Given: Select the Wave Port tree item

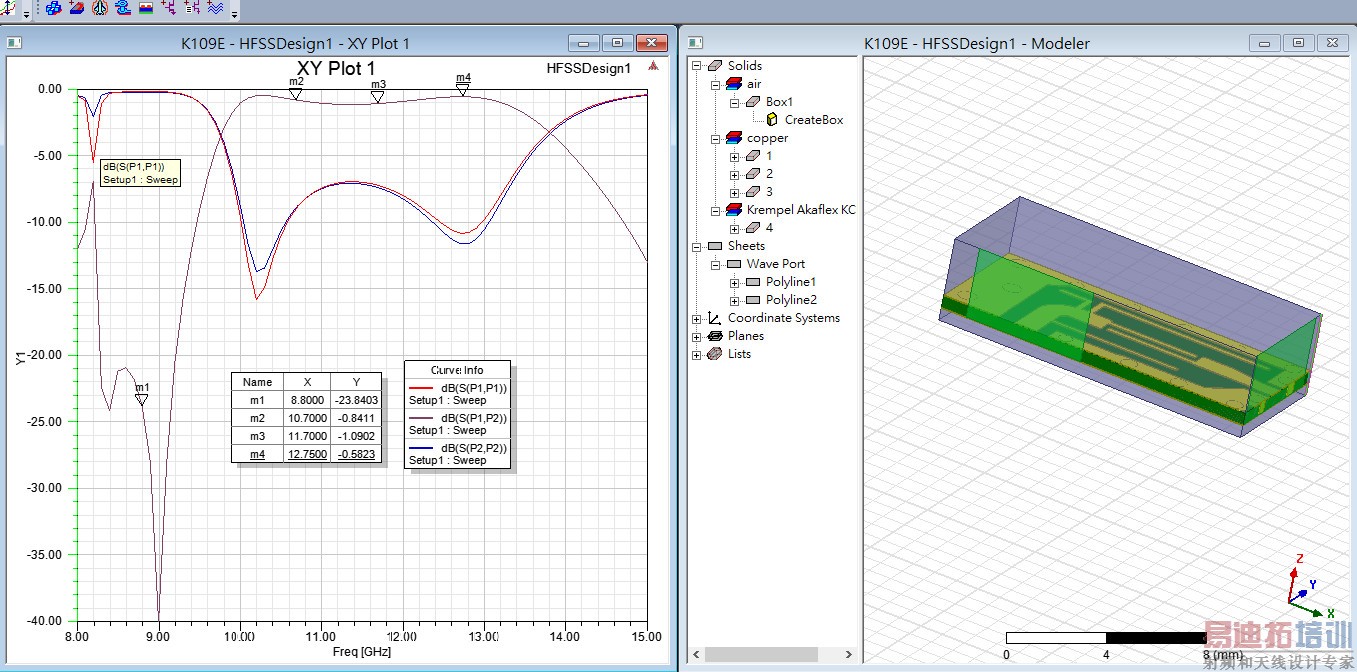Looking at the screenshot, I should pyautogui.click(x=775, y=264).
